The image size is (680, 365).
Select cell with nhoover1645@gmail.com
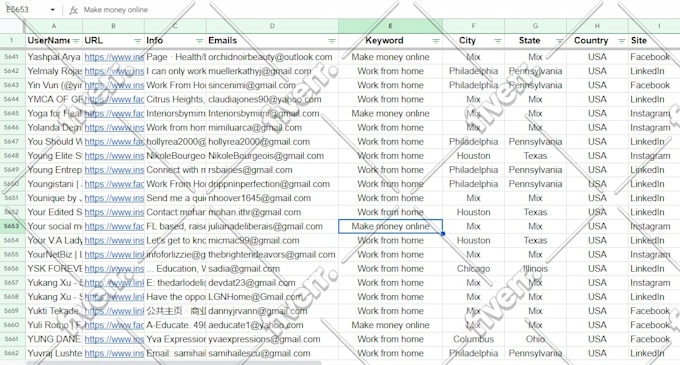[x=272, y=198]
